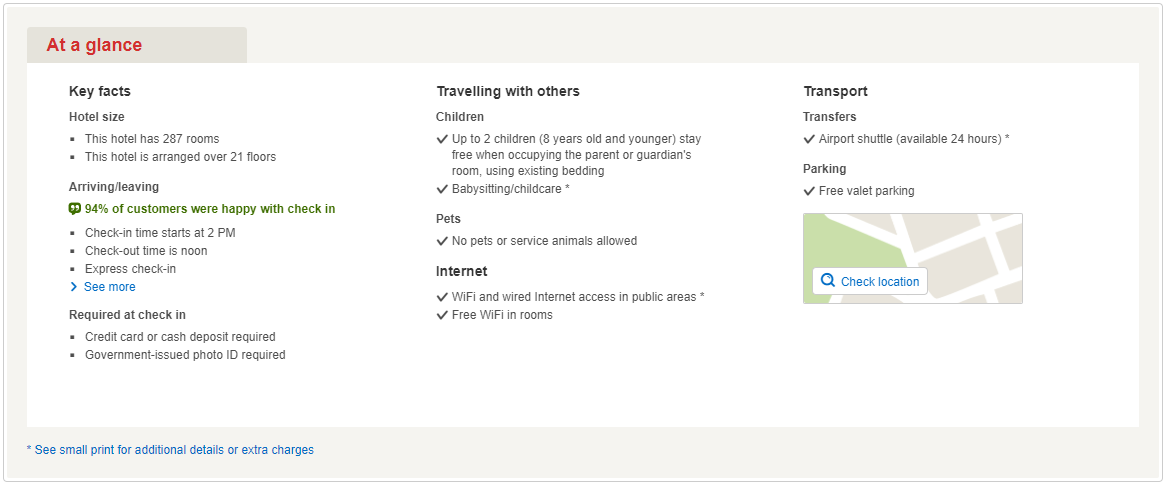Open the small print additional details link
Viewport: 1167px width, 486px height.
click(170, 450)
